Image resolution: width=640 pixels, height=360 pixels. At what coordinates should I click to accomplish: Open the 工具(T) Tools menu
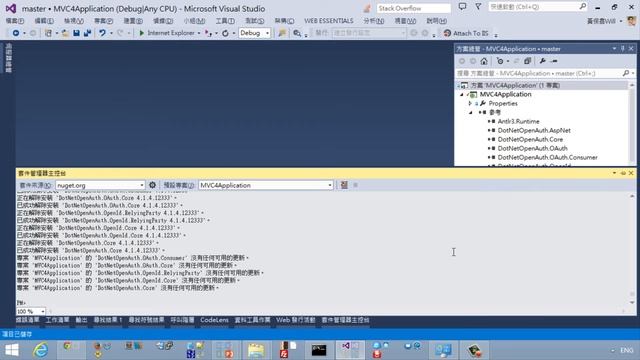[225, 21]
